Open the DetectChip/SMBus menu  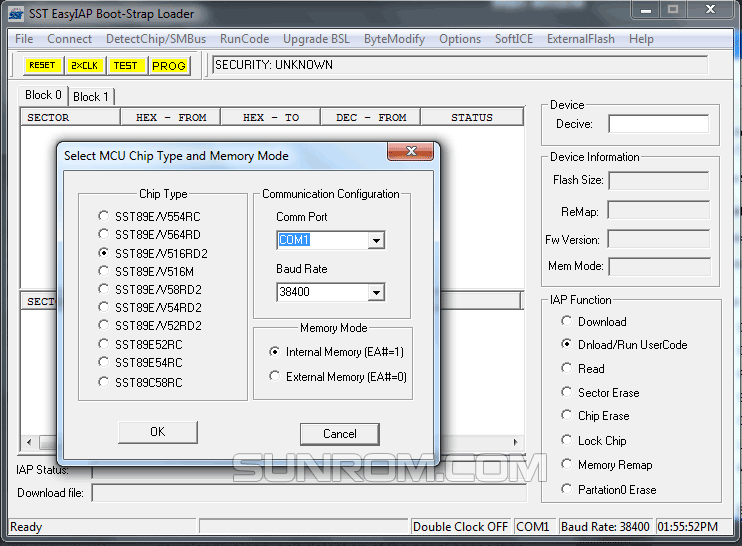pos(156,39)
